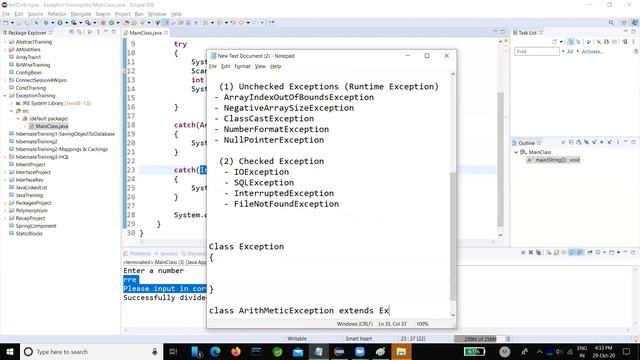Click the External Tools run icon

(88, 23)
